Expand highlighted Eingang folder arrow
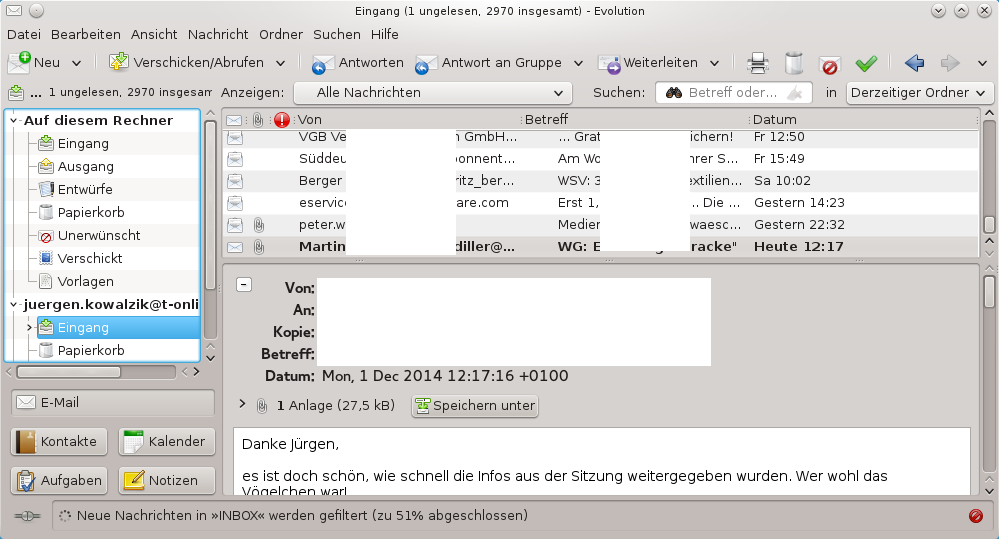The height and width of the screenshot is (539, 999). point(29,327)
